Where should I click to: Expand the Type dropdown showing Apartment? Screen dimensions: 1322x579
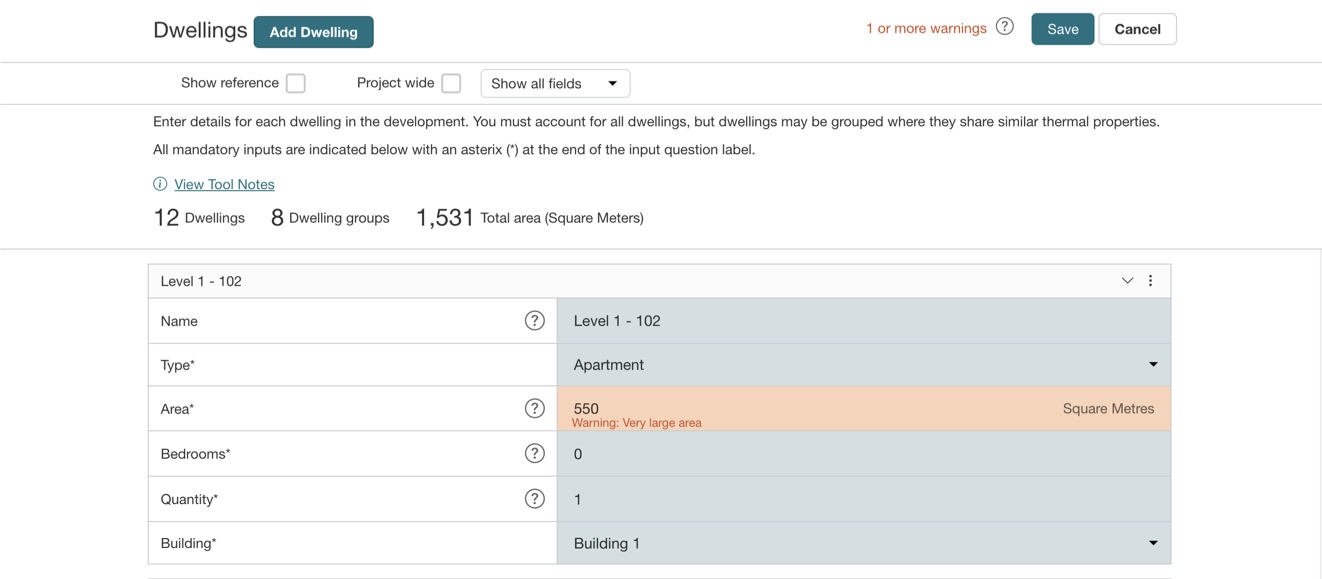863,365
